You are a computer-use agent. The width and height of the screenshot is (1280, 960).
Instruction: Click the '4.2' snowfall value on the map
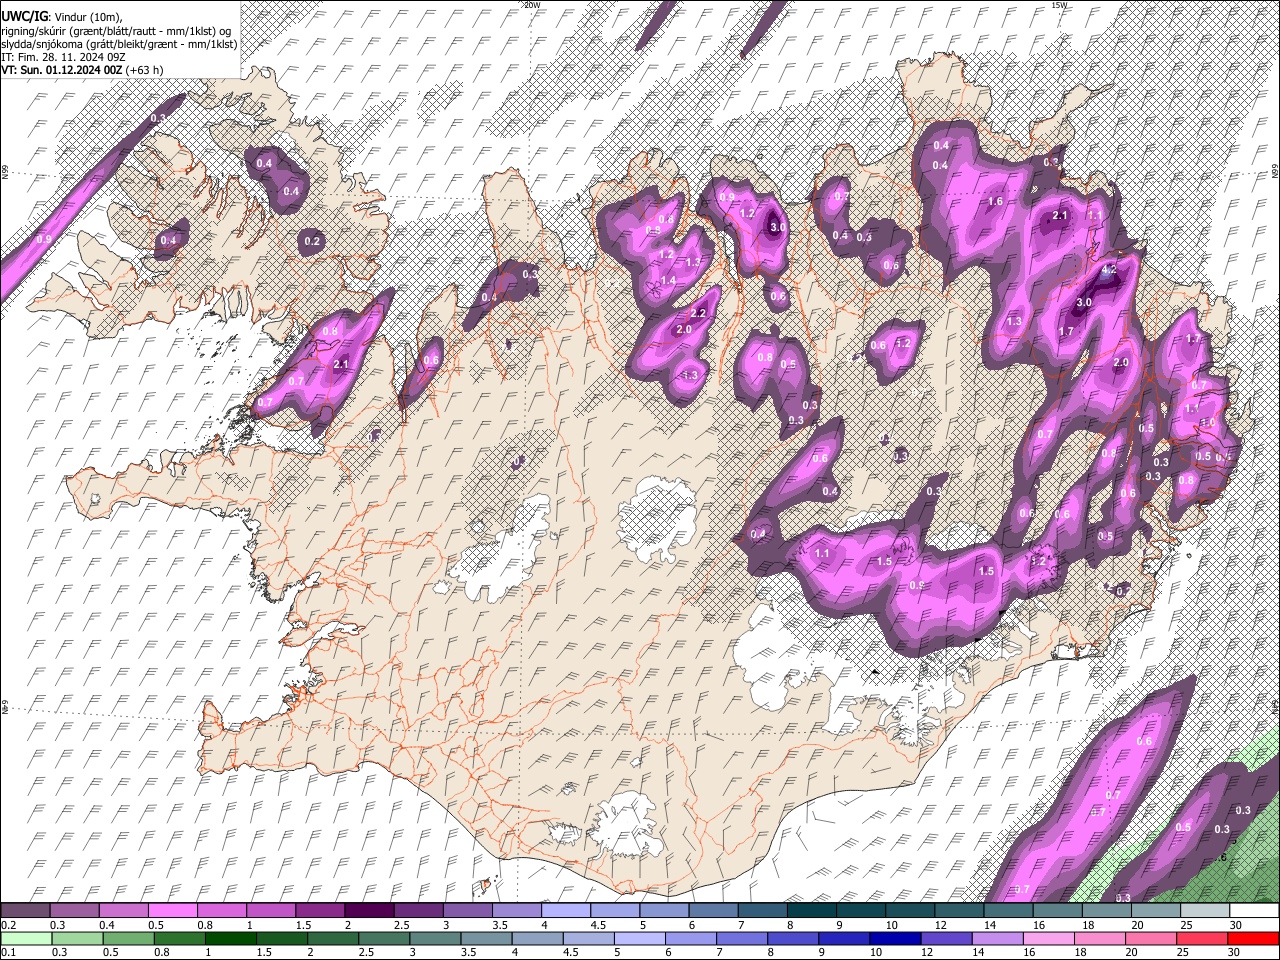pyautogui.click(x=1109, y=270)
